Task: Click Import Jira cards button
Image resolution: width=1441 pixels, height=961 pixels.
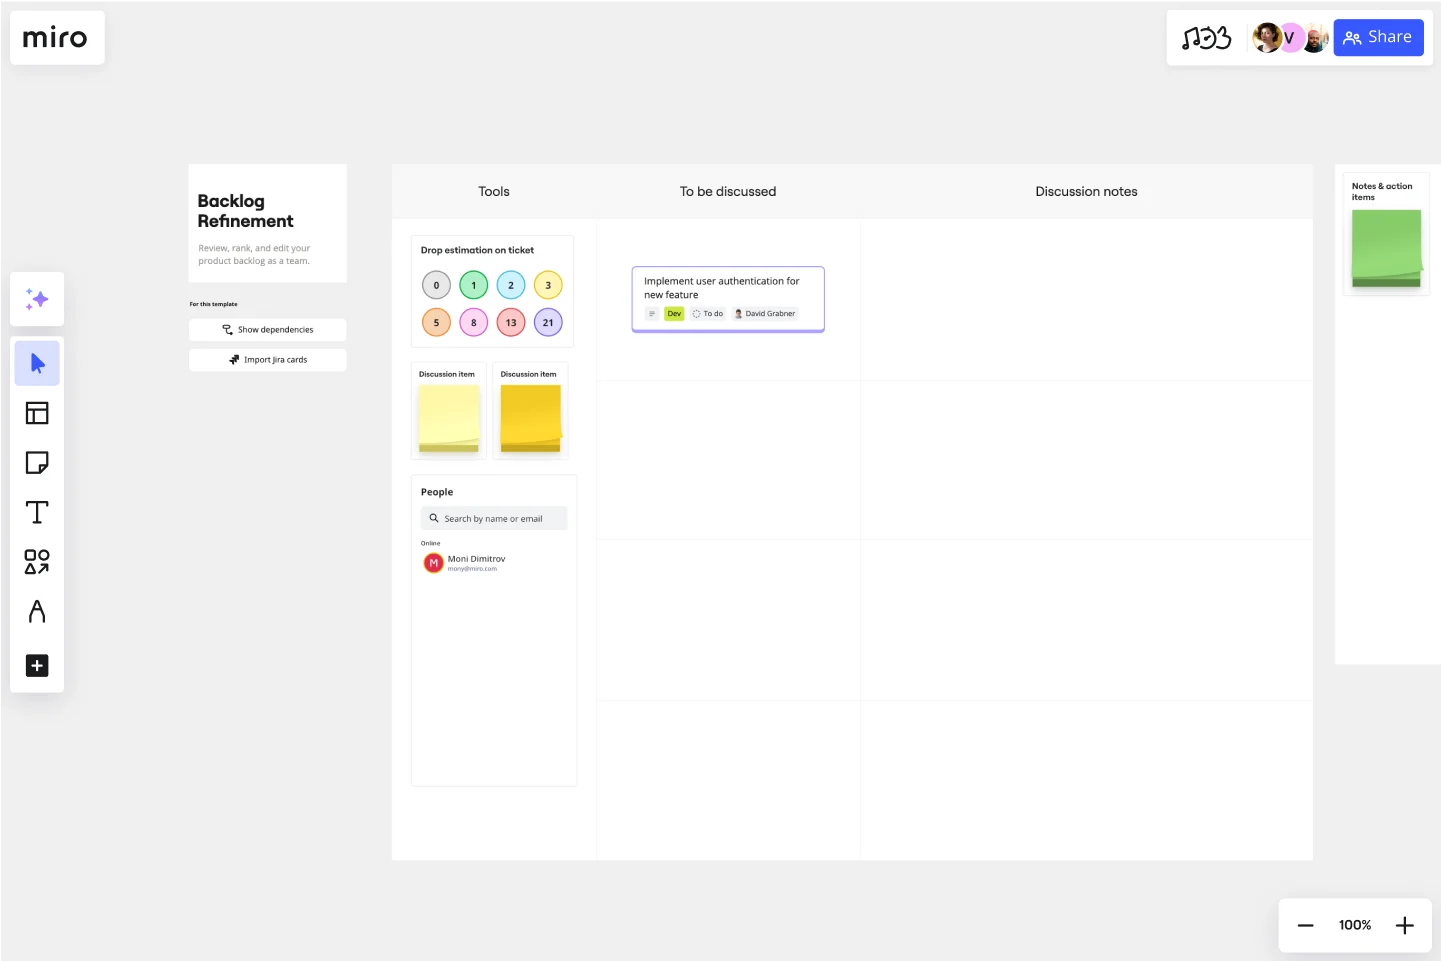Action: click(268, 359)
